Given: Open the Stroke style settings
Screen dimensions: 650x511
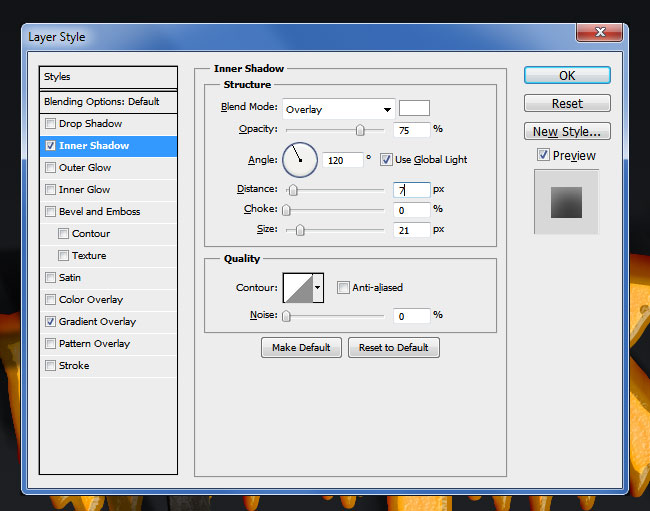Looking at the screenshot, I should pyautogui.click(x=74, y=366).
